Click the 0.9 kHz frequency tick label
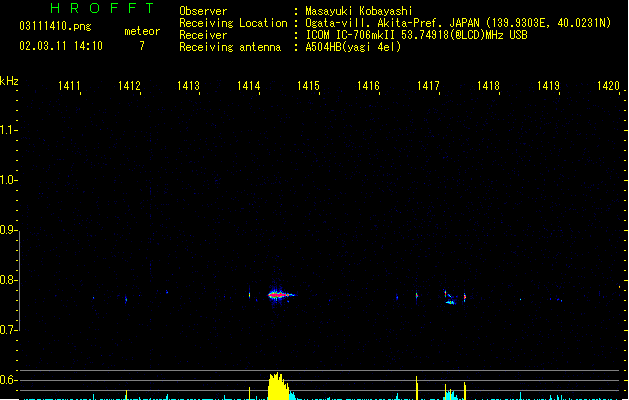This screenshot has height=400, width=629. click(x=8, y=230)
